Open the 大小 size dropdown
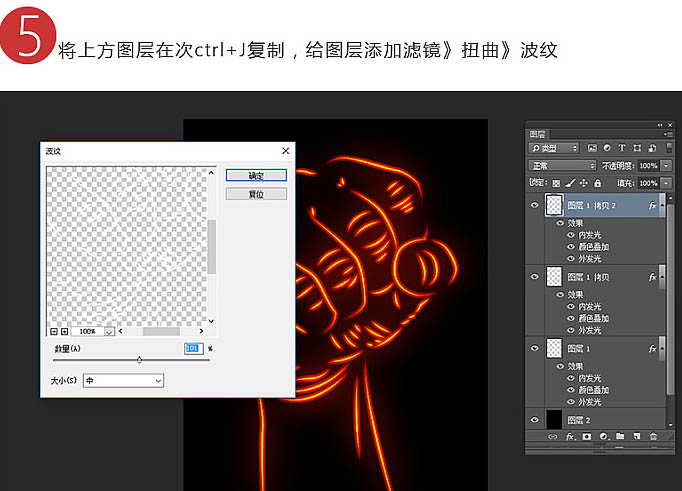 (123, 381)
